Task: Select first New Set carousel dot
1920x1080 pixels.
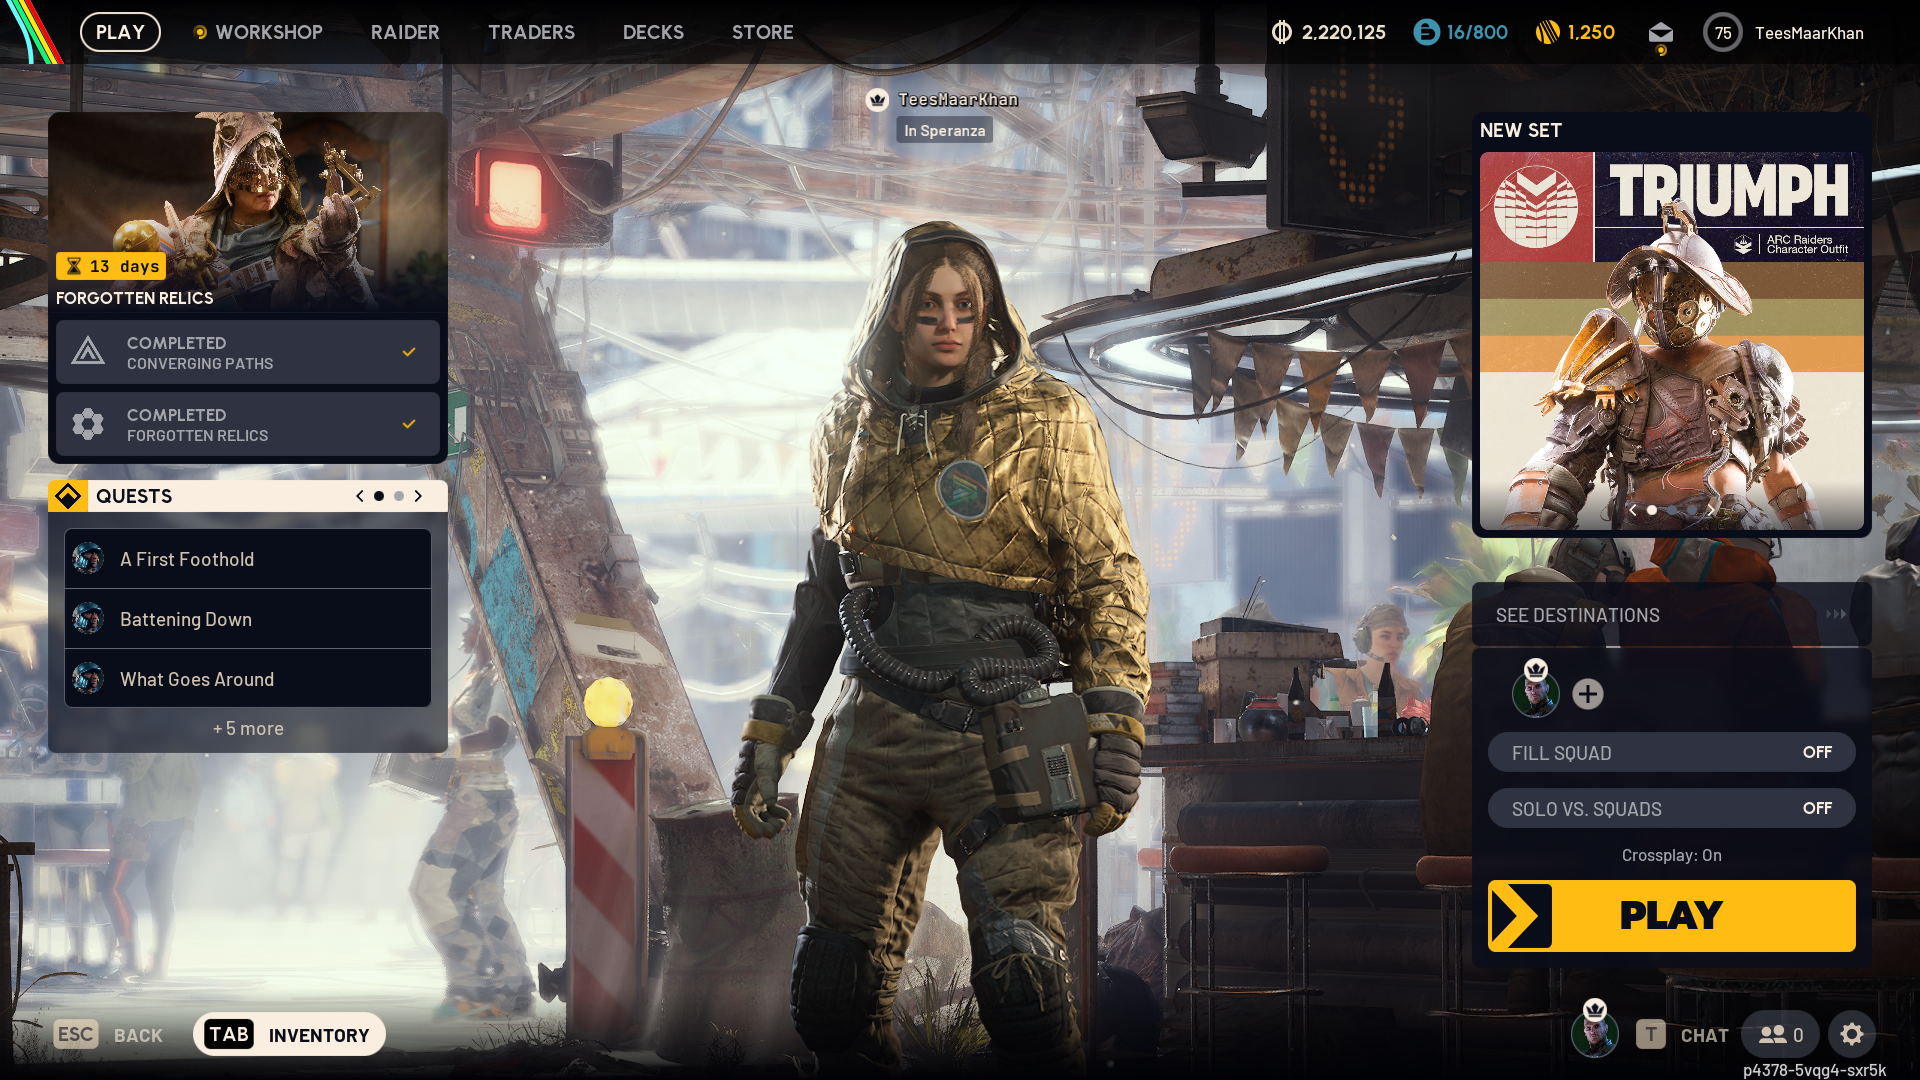Action: [x=1652, y=510]
